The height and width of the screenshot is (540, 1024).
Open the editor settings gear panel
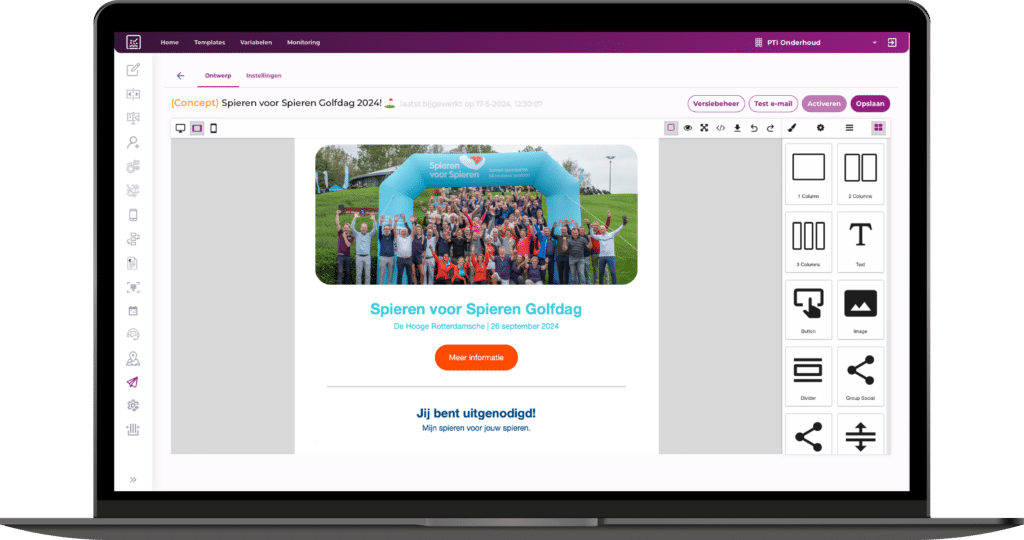821,128
